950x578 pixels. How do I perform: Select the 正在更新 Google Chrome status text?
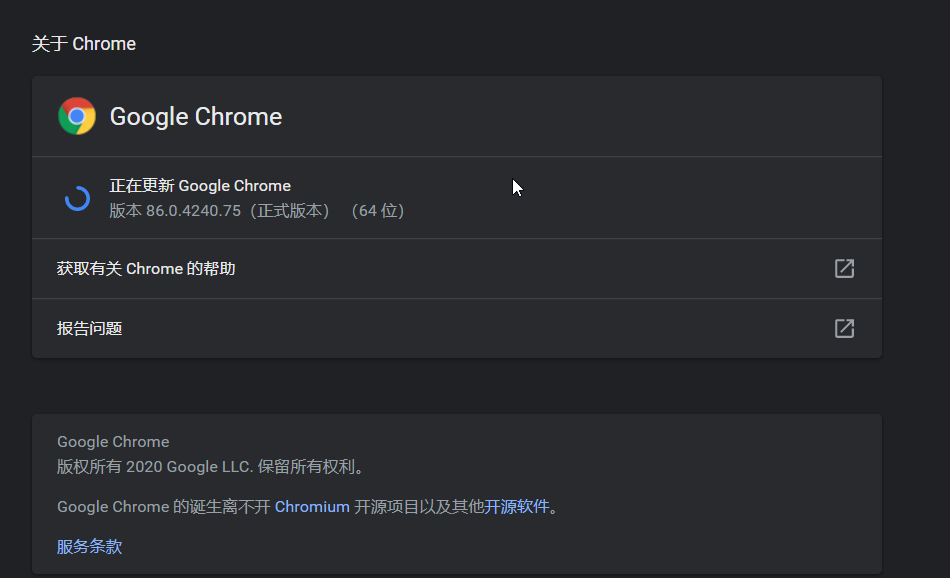(x=200, y=185)
